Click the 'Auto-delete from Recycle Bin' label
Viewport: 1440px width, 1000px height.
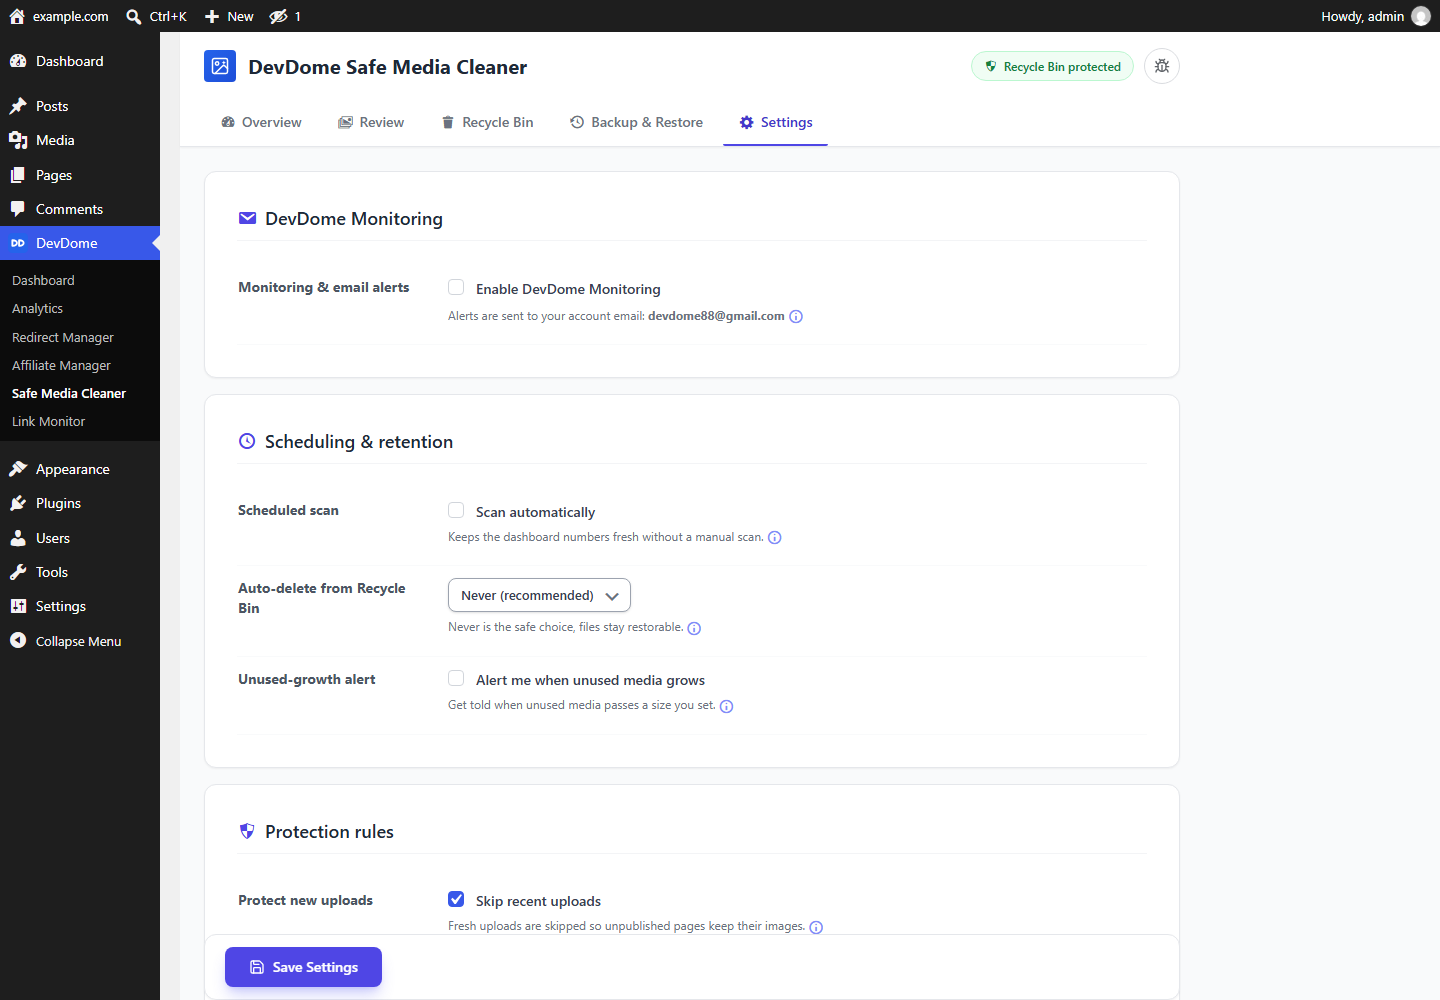(322, 598)
